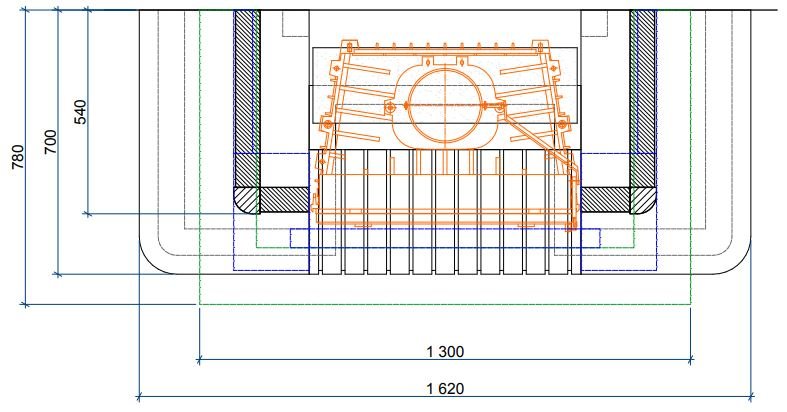Select the 700 dimension text
This screenshot has height=412, width=787.
[x=50, y=142]
